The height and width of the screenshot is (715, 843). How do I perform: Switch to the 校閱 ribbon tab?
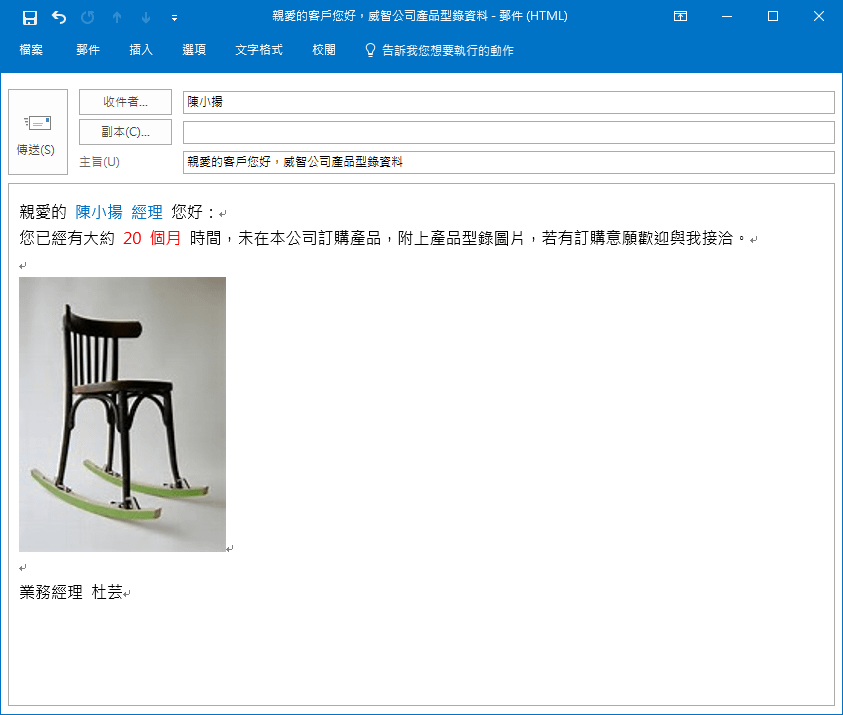[324, 50]
